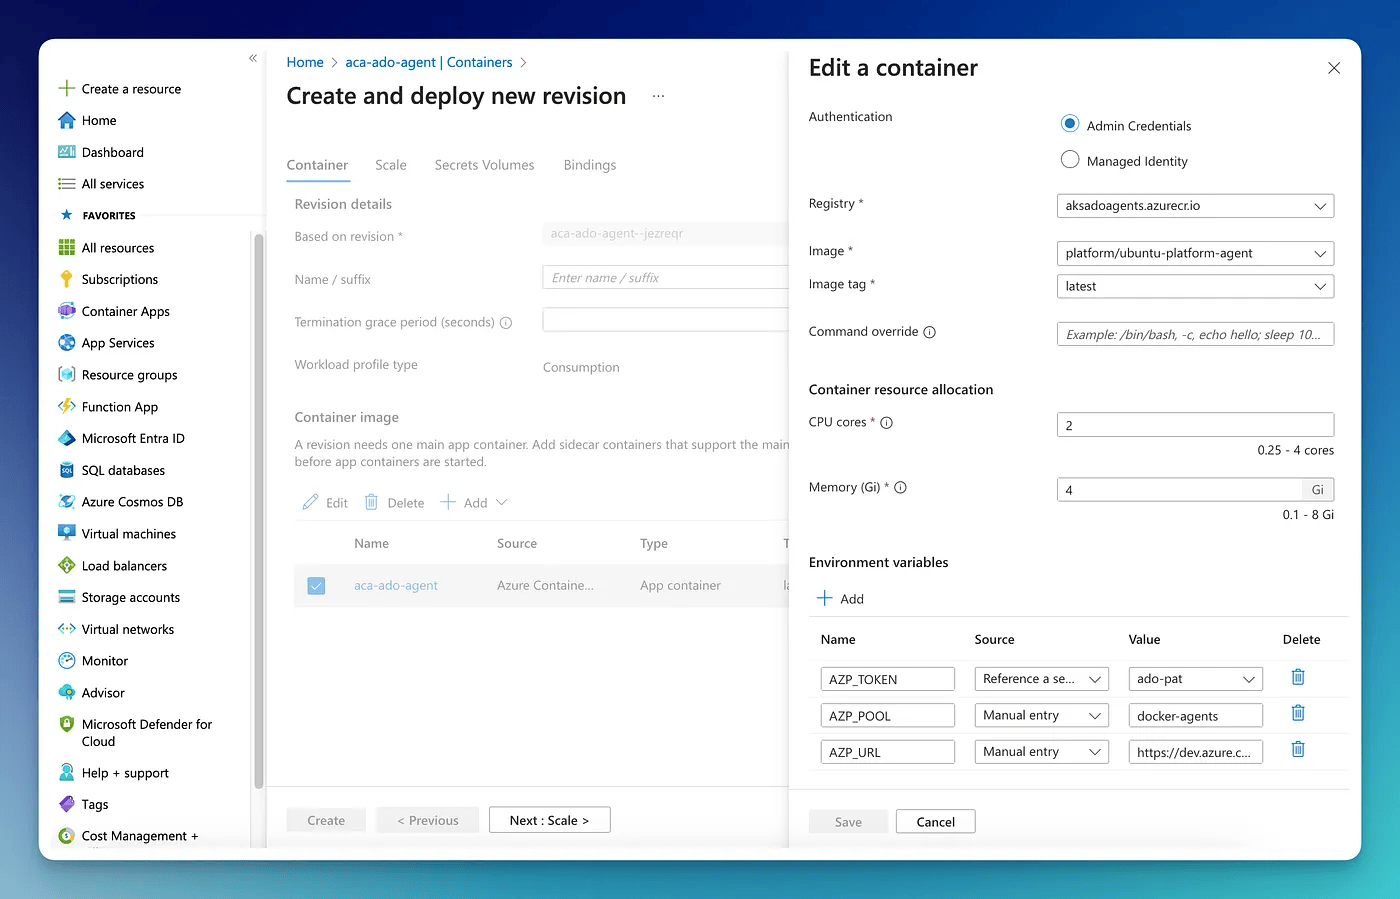Select Admin Credentials authentication
The image size is (1400, 899).
pyautogui.click(x=1069, y=124)
